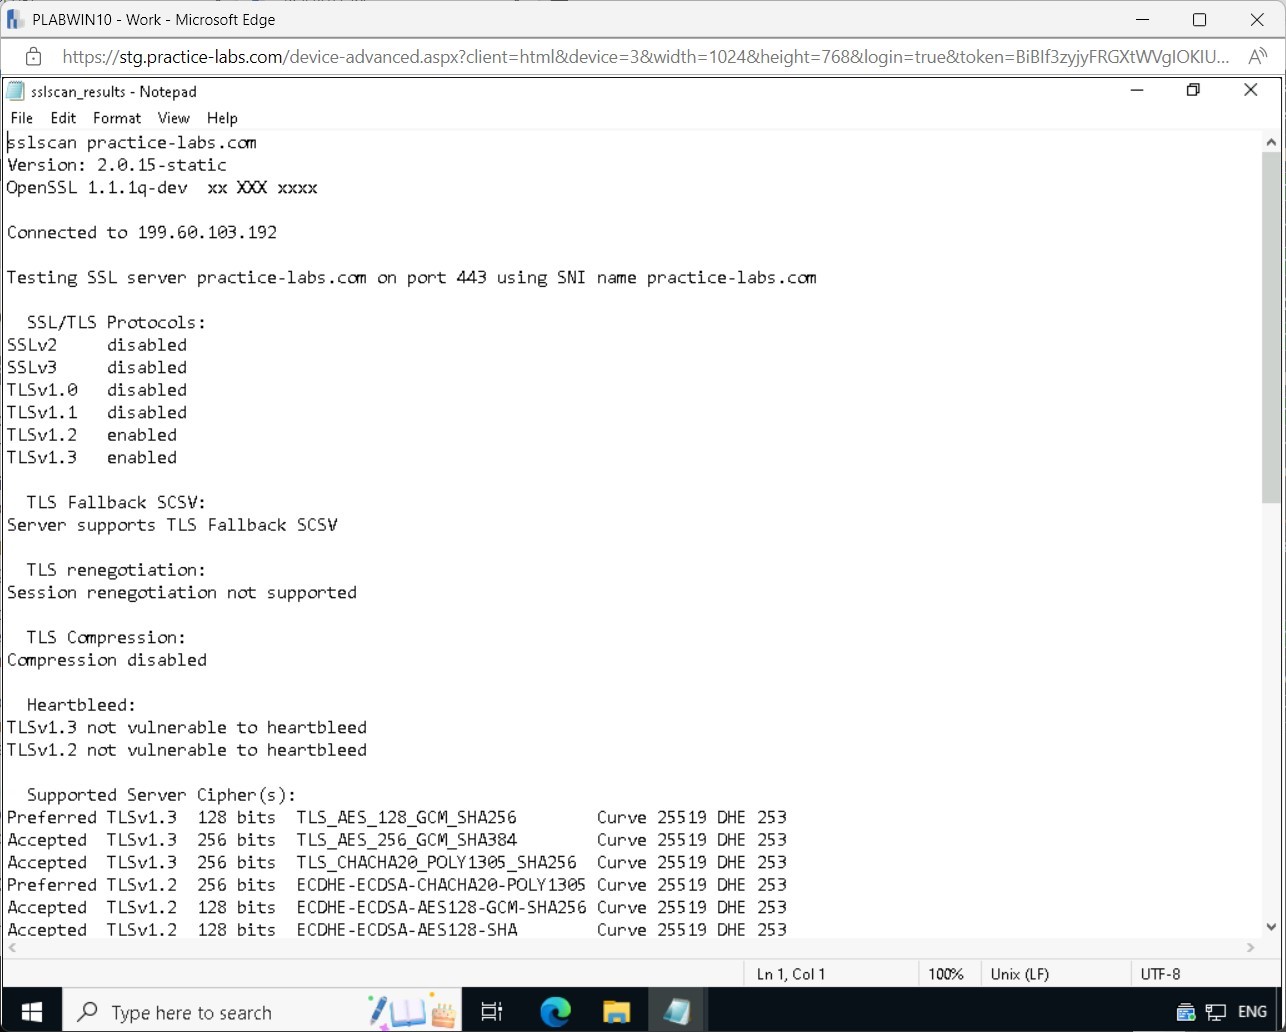Screen dimensions: 1286x1032
Task: Click the network icon in system tray
Action: click(1215, 1012)
